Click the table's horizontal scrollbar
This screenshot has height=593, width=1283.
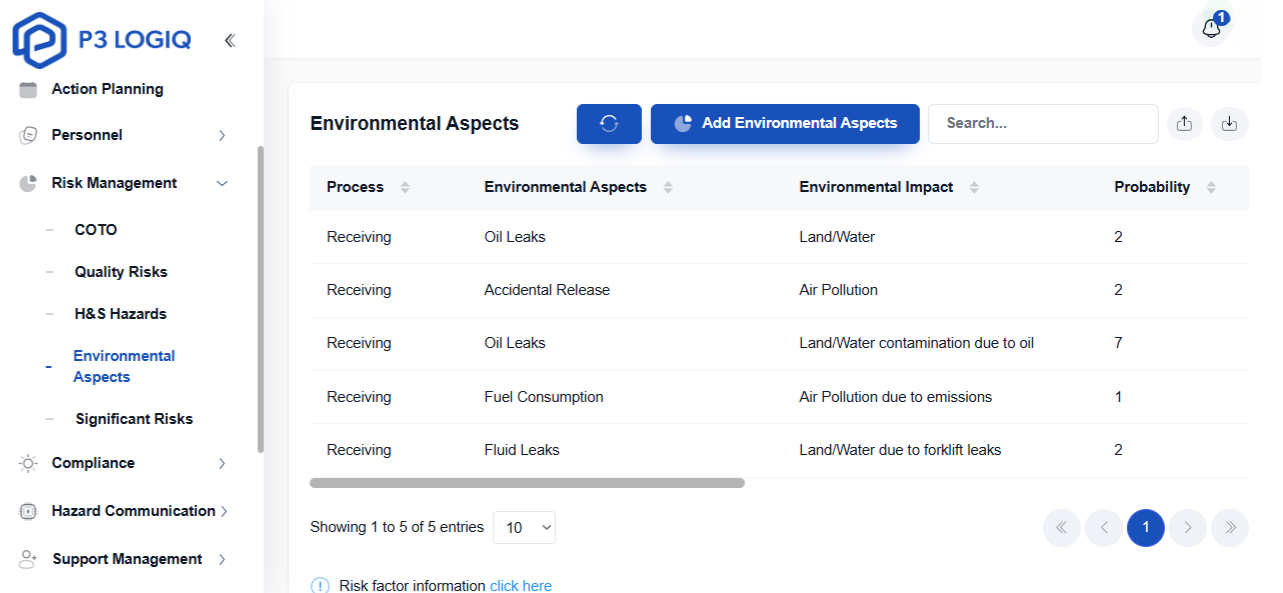coord(527,483)
